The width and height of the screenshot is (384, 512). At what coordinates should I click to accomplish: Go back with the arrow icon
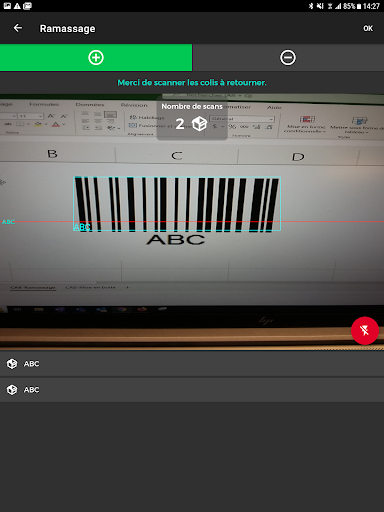click(18, 28)
